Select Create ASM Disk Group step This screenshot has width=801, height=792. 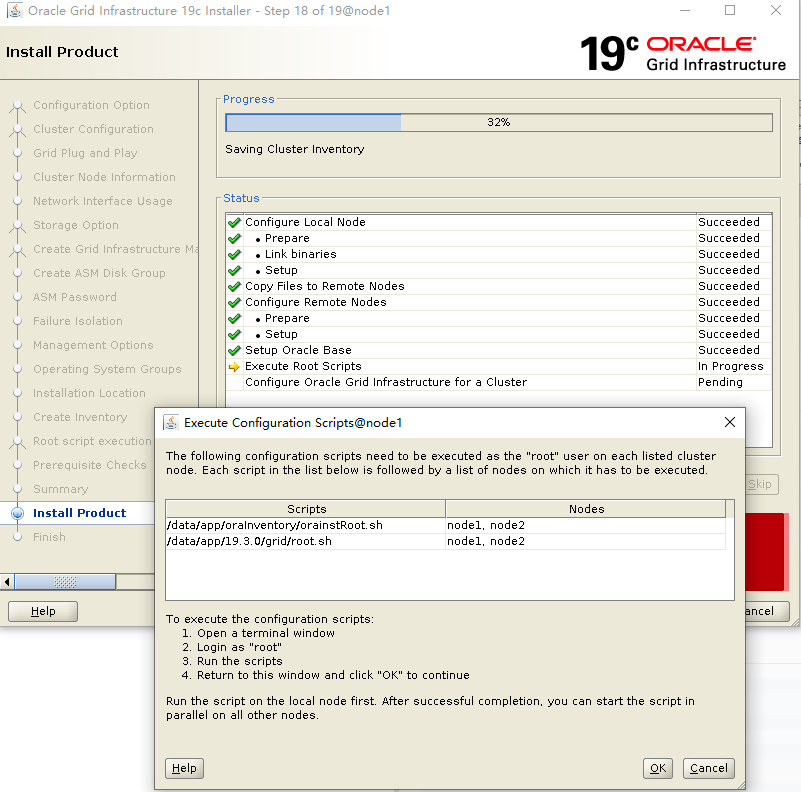point(99,273)
